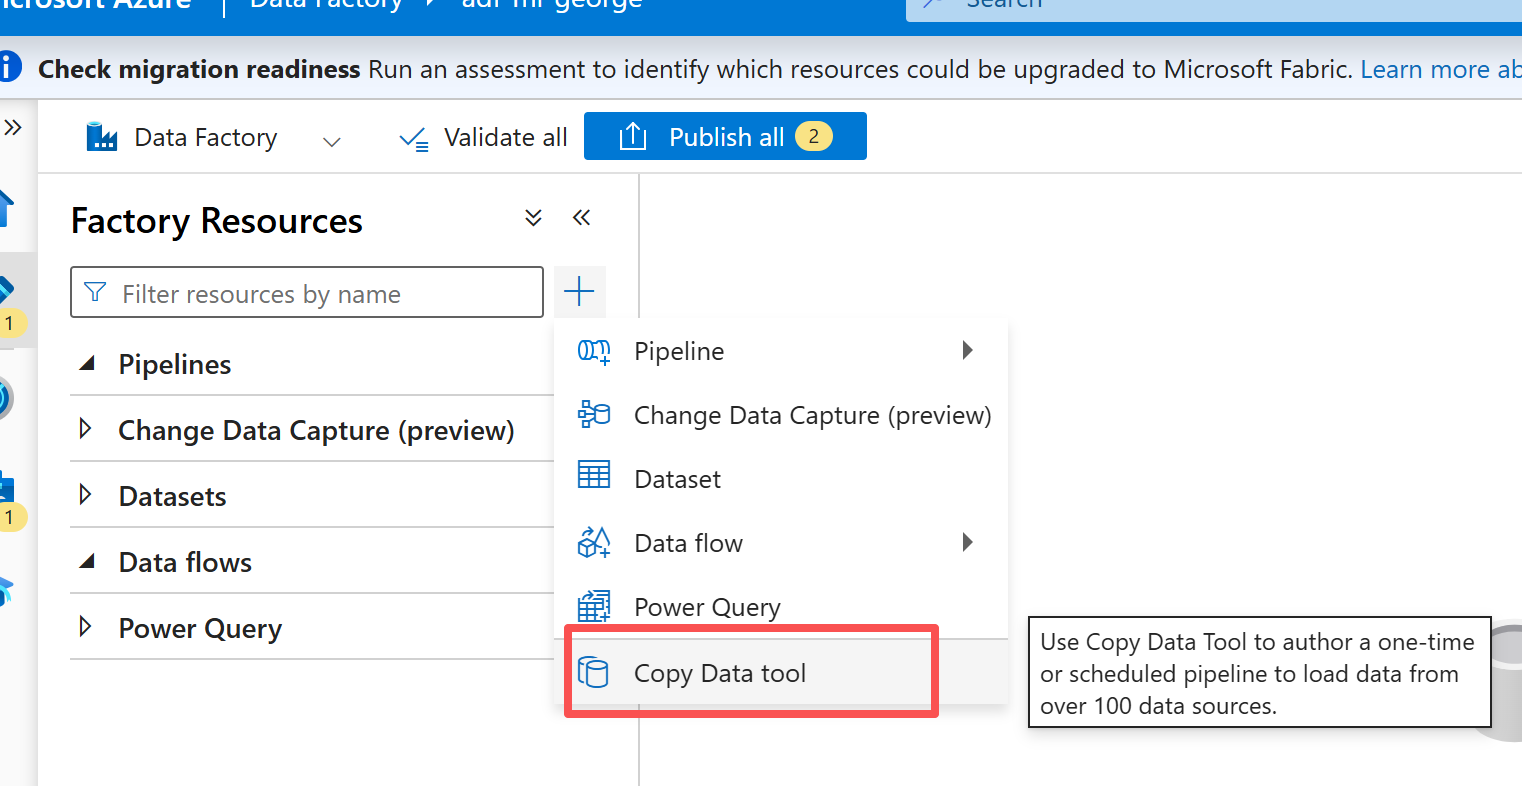The image size is (1522, 786).
Task: Open Data flow submenu arrow
Action: [x=967, y=542]
